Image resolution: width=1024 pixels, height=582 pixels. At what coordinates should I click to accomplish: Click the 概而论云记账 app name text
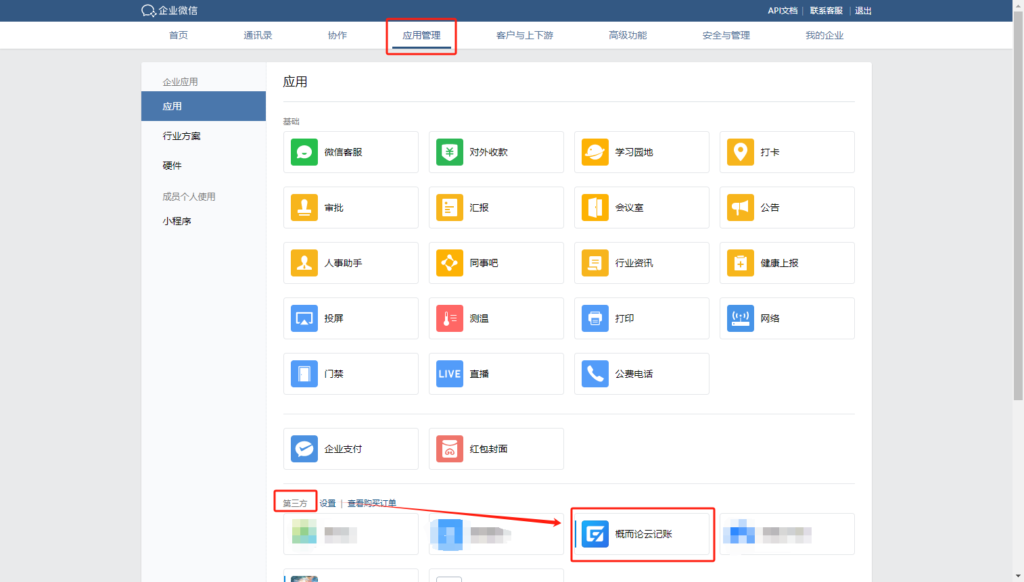point(643,534)
